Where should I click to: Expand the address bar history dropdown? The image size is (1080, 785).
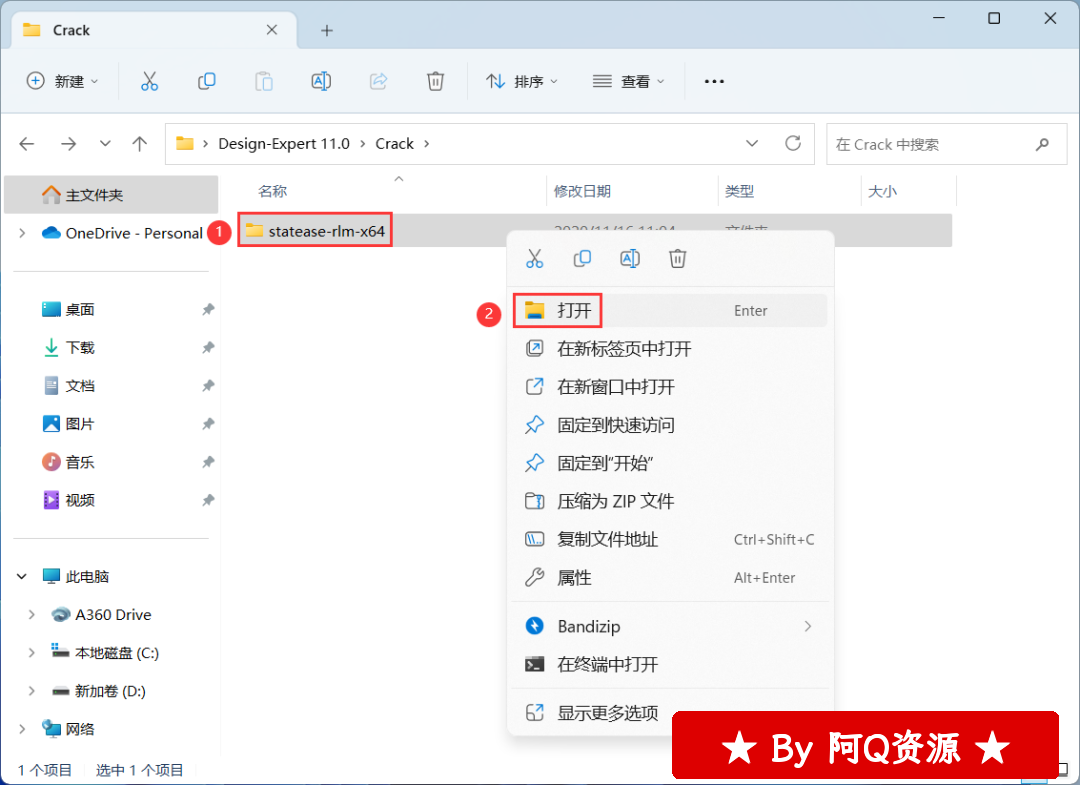point(752,143)
